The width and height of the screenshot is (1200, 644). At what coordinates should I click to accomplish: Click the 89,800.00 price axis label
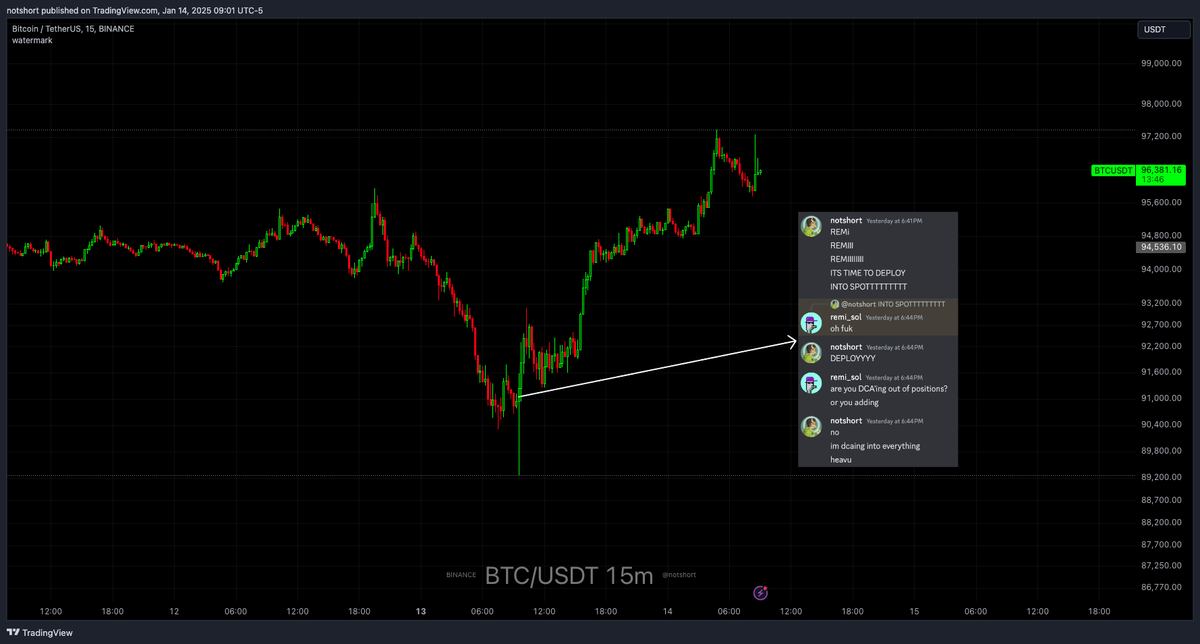pyautogui.click(x=1161, y=451)
